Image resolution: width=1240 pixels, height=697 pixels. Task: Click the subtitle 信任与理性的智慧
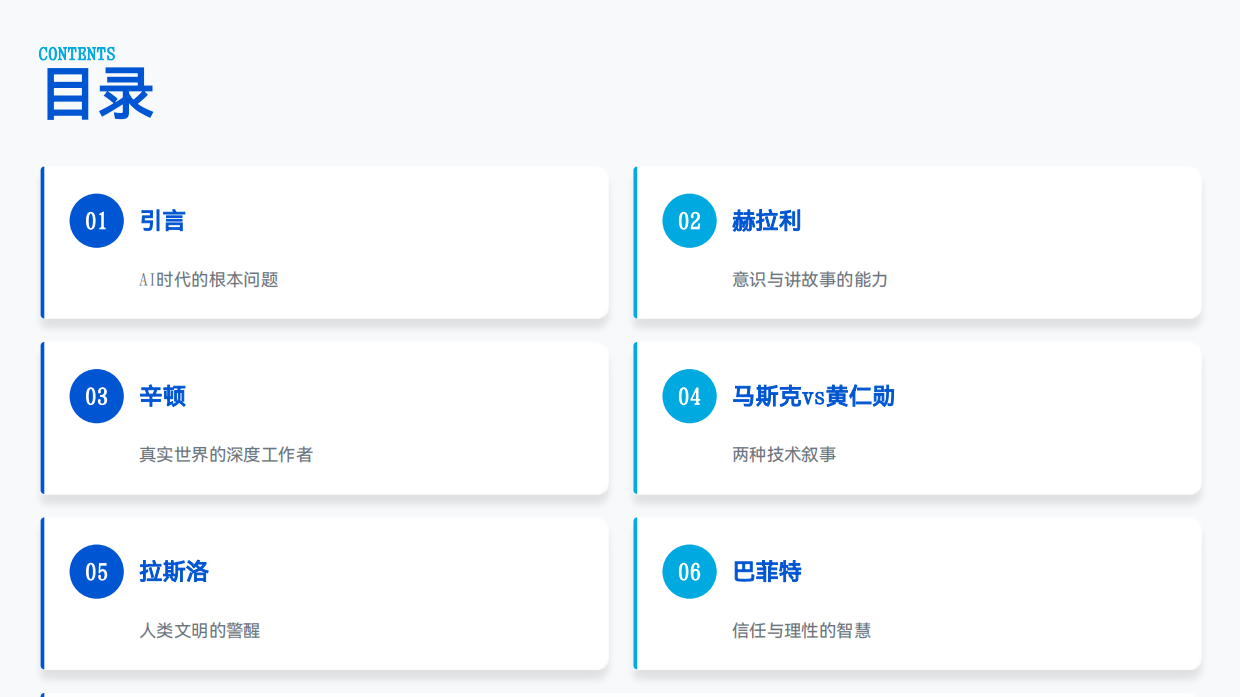[x=800, y=630]
